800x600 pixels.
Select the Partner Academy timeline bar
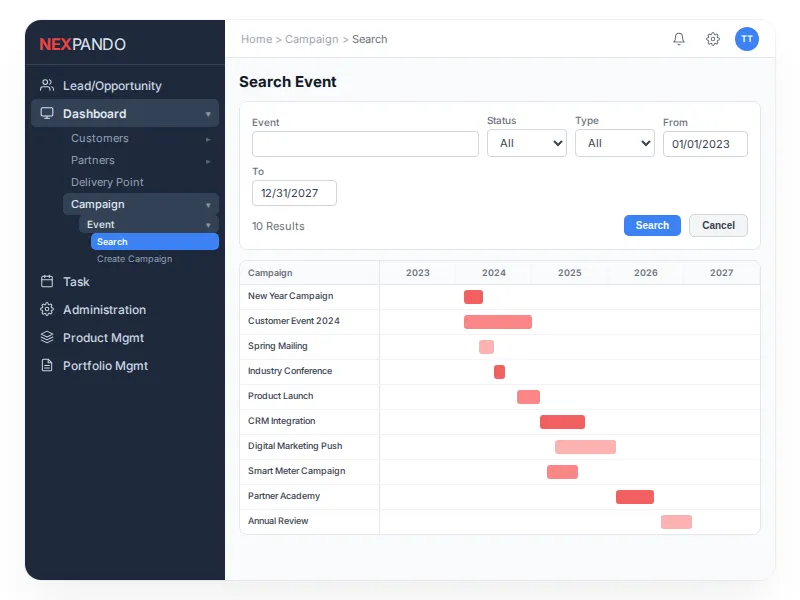[635, 497]
